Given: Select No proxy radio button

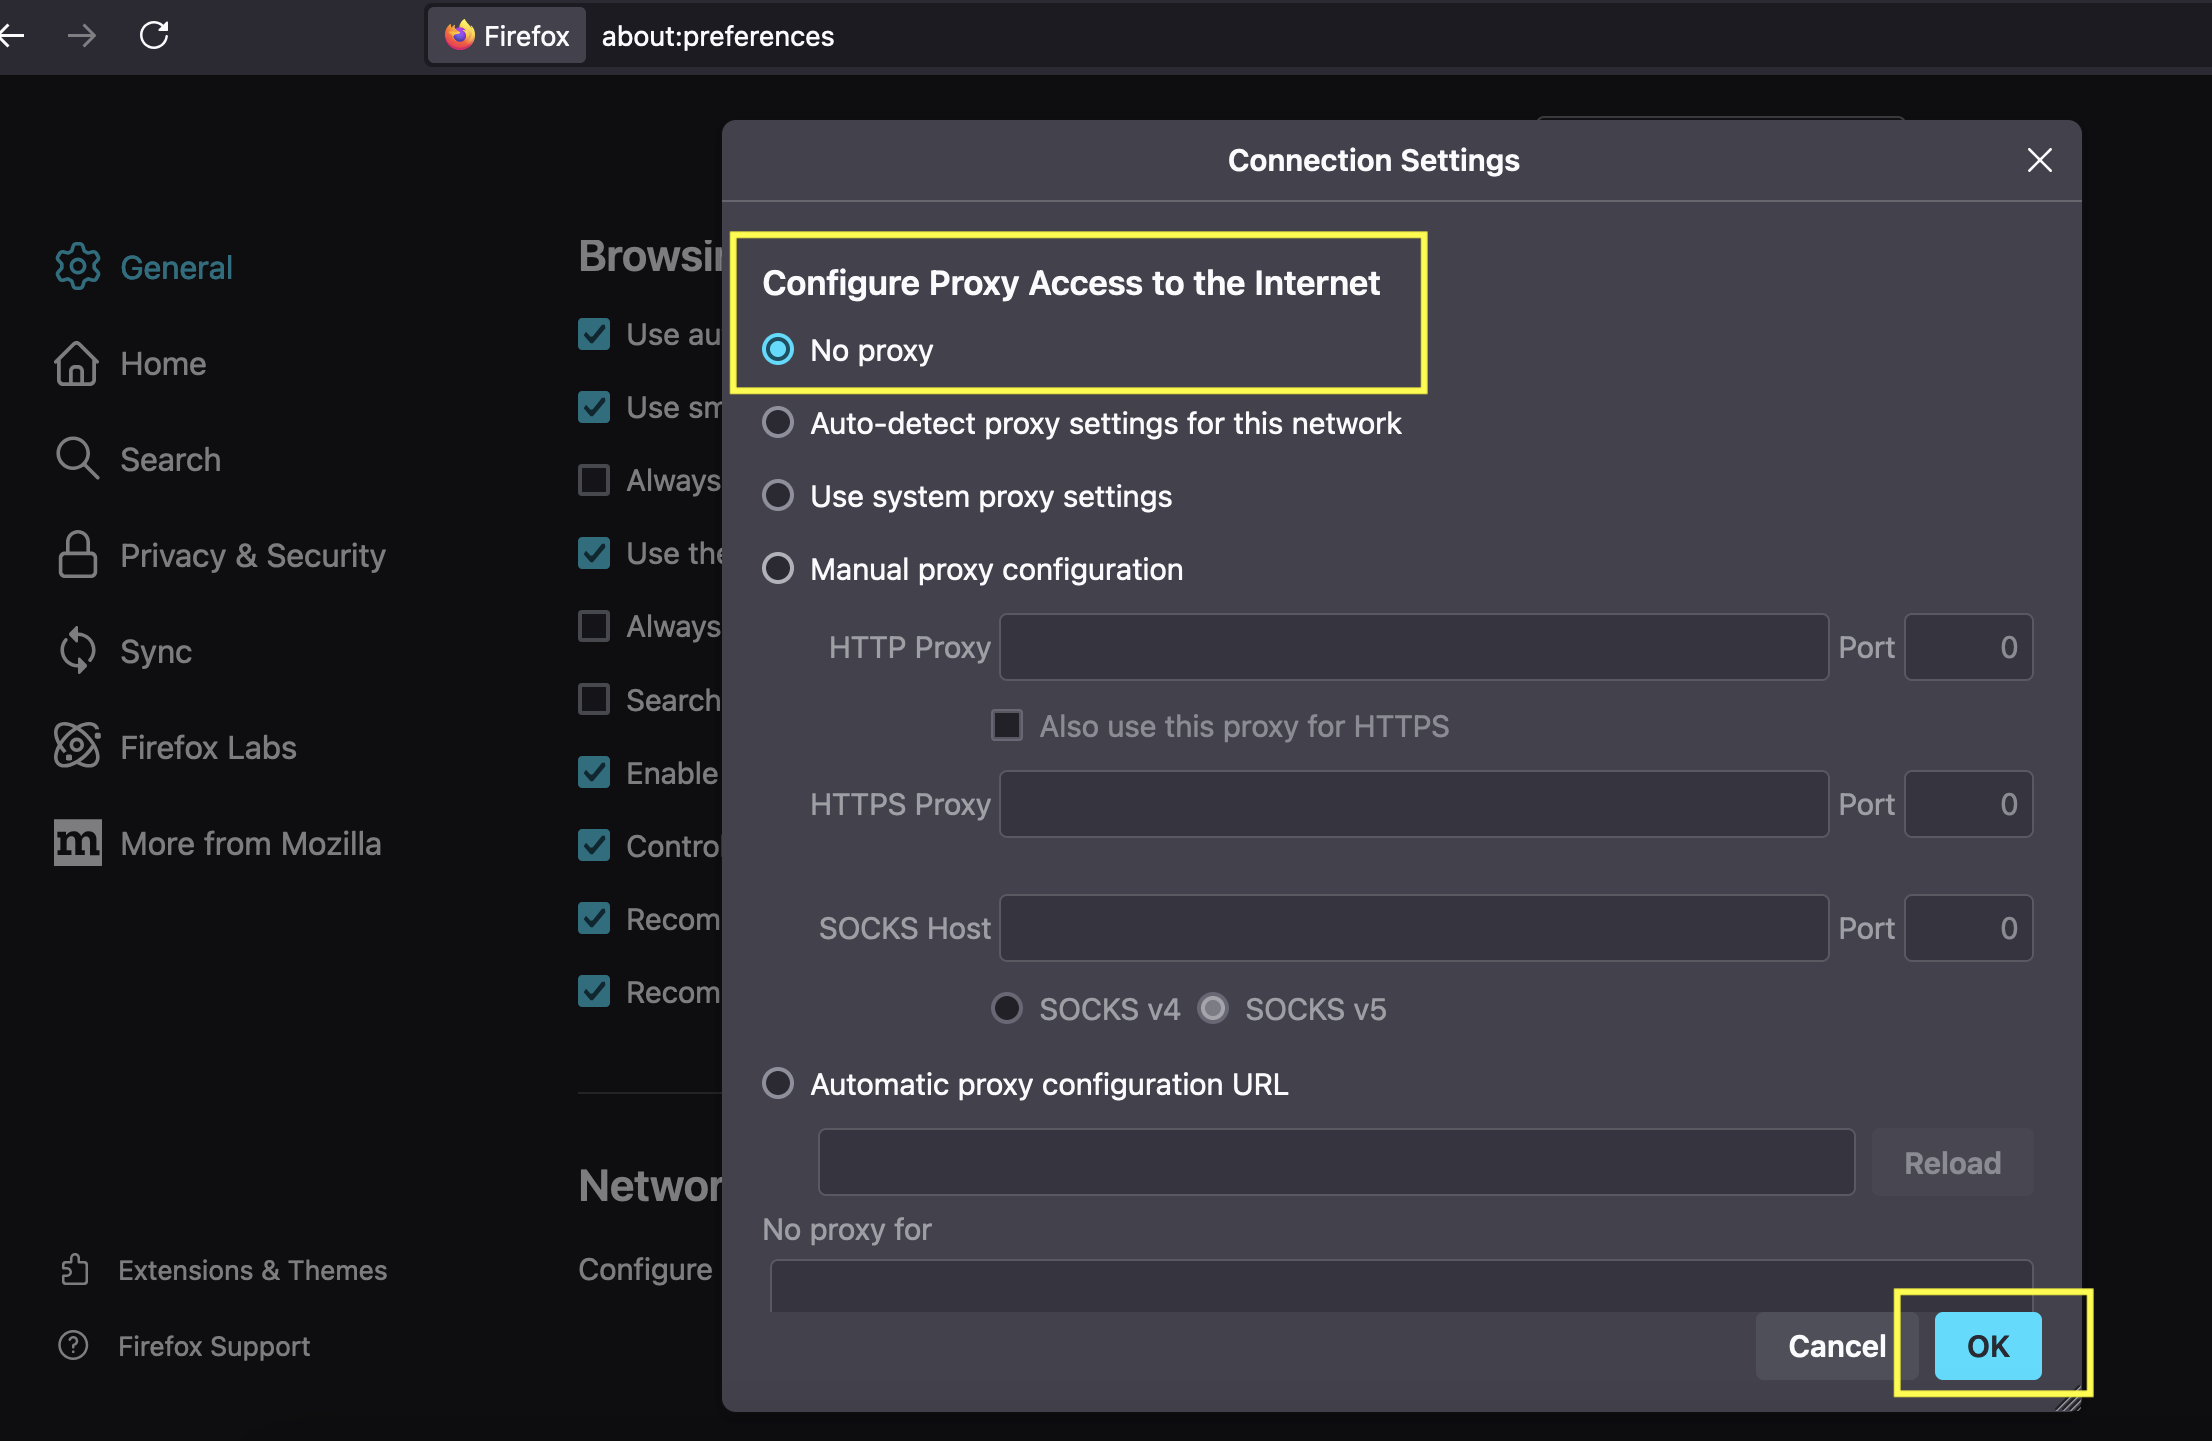Looking at the screenshot, I should click(x=779, y=350).
